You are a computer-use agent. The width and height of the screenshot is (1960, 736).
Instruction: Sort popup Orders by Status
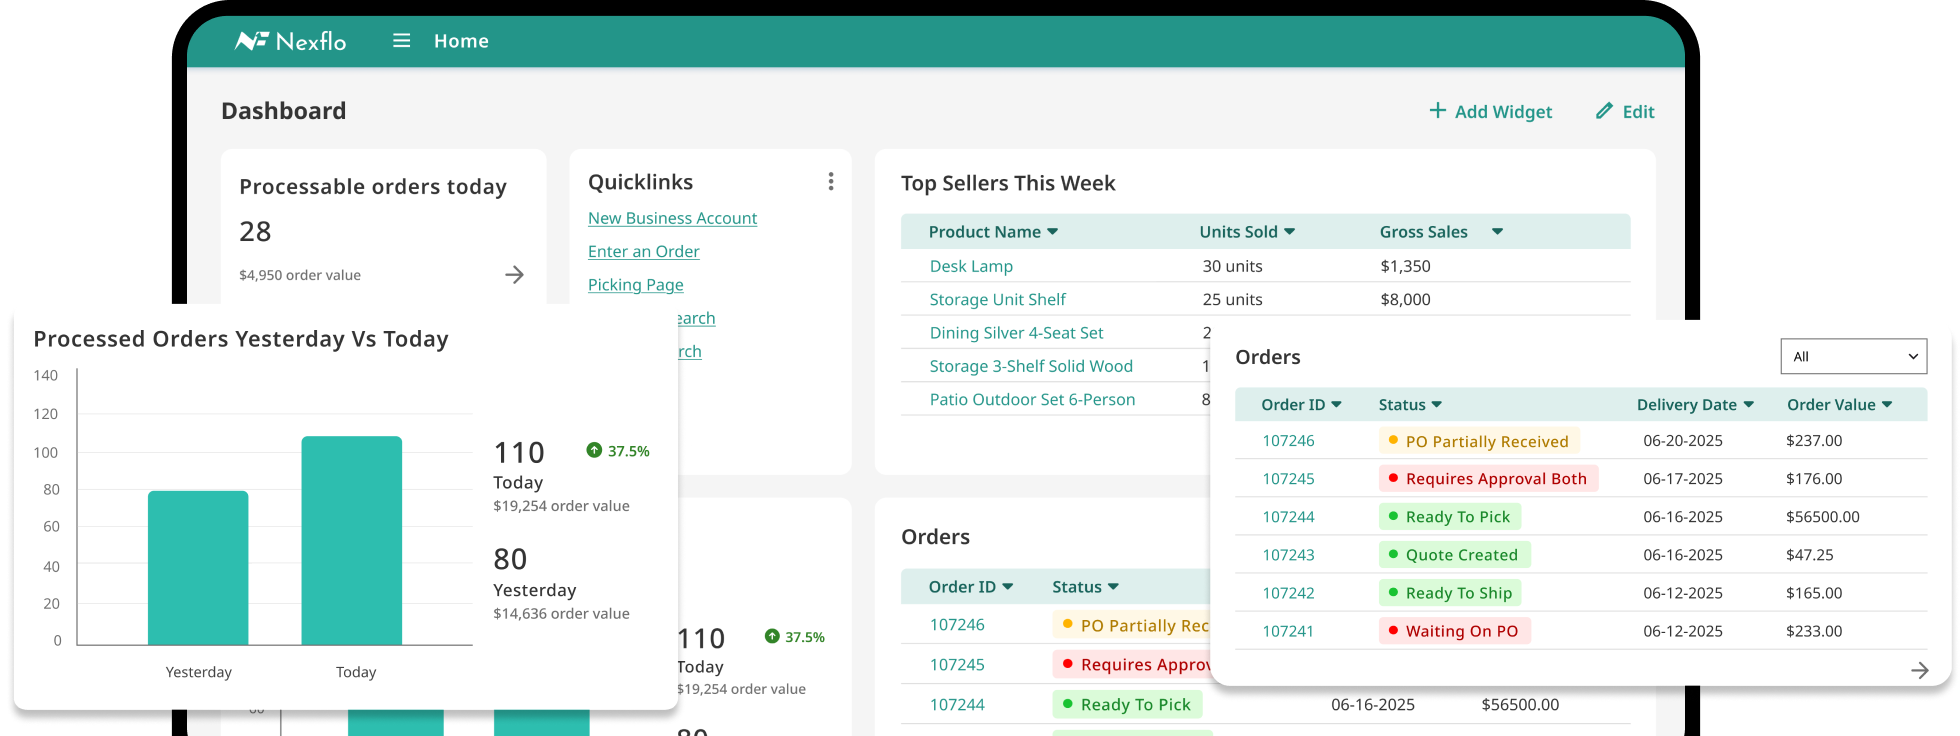[1410, 405]
